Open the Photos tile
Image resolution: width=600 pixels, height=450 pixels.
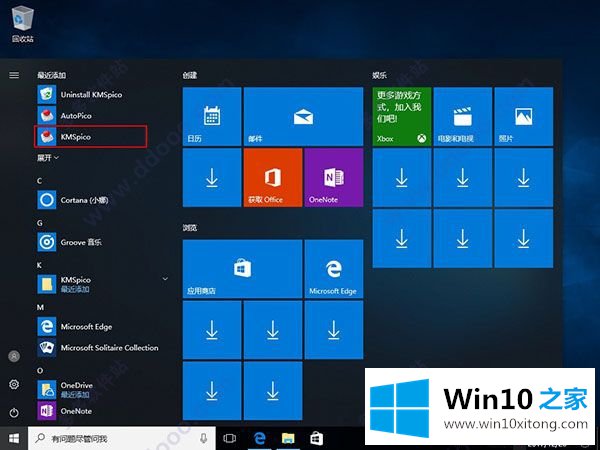[523, 116]
